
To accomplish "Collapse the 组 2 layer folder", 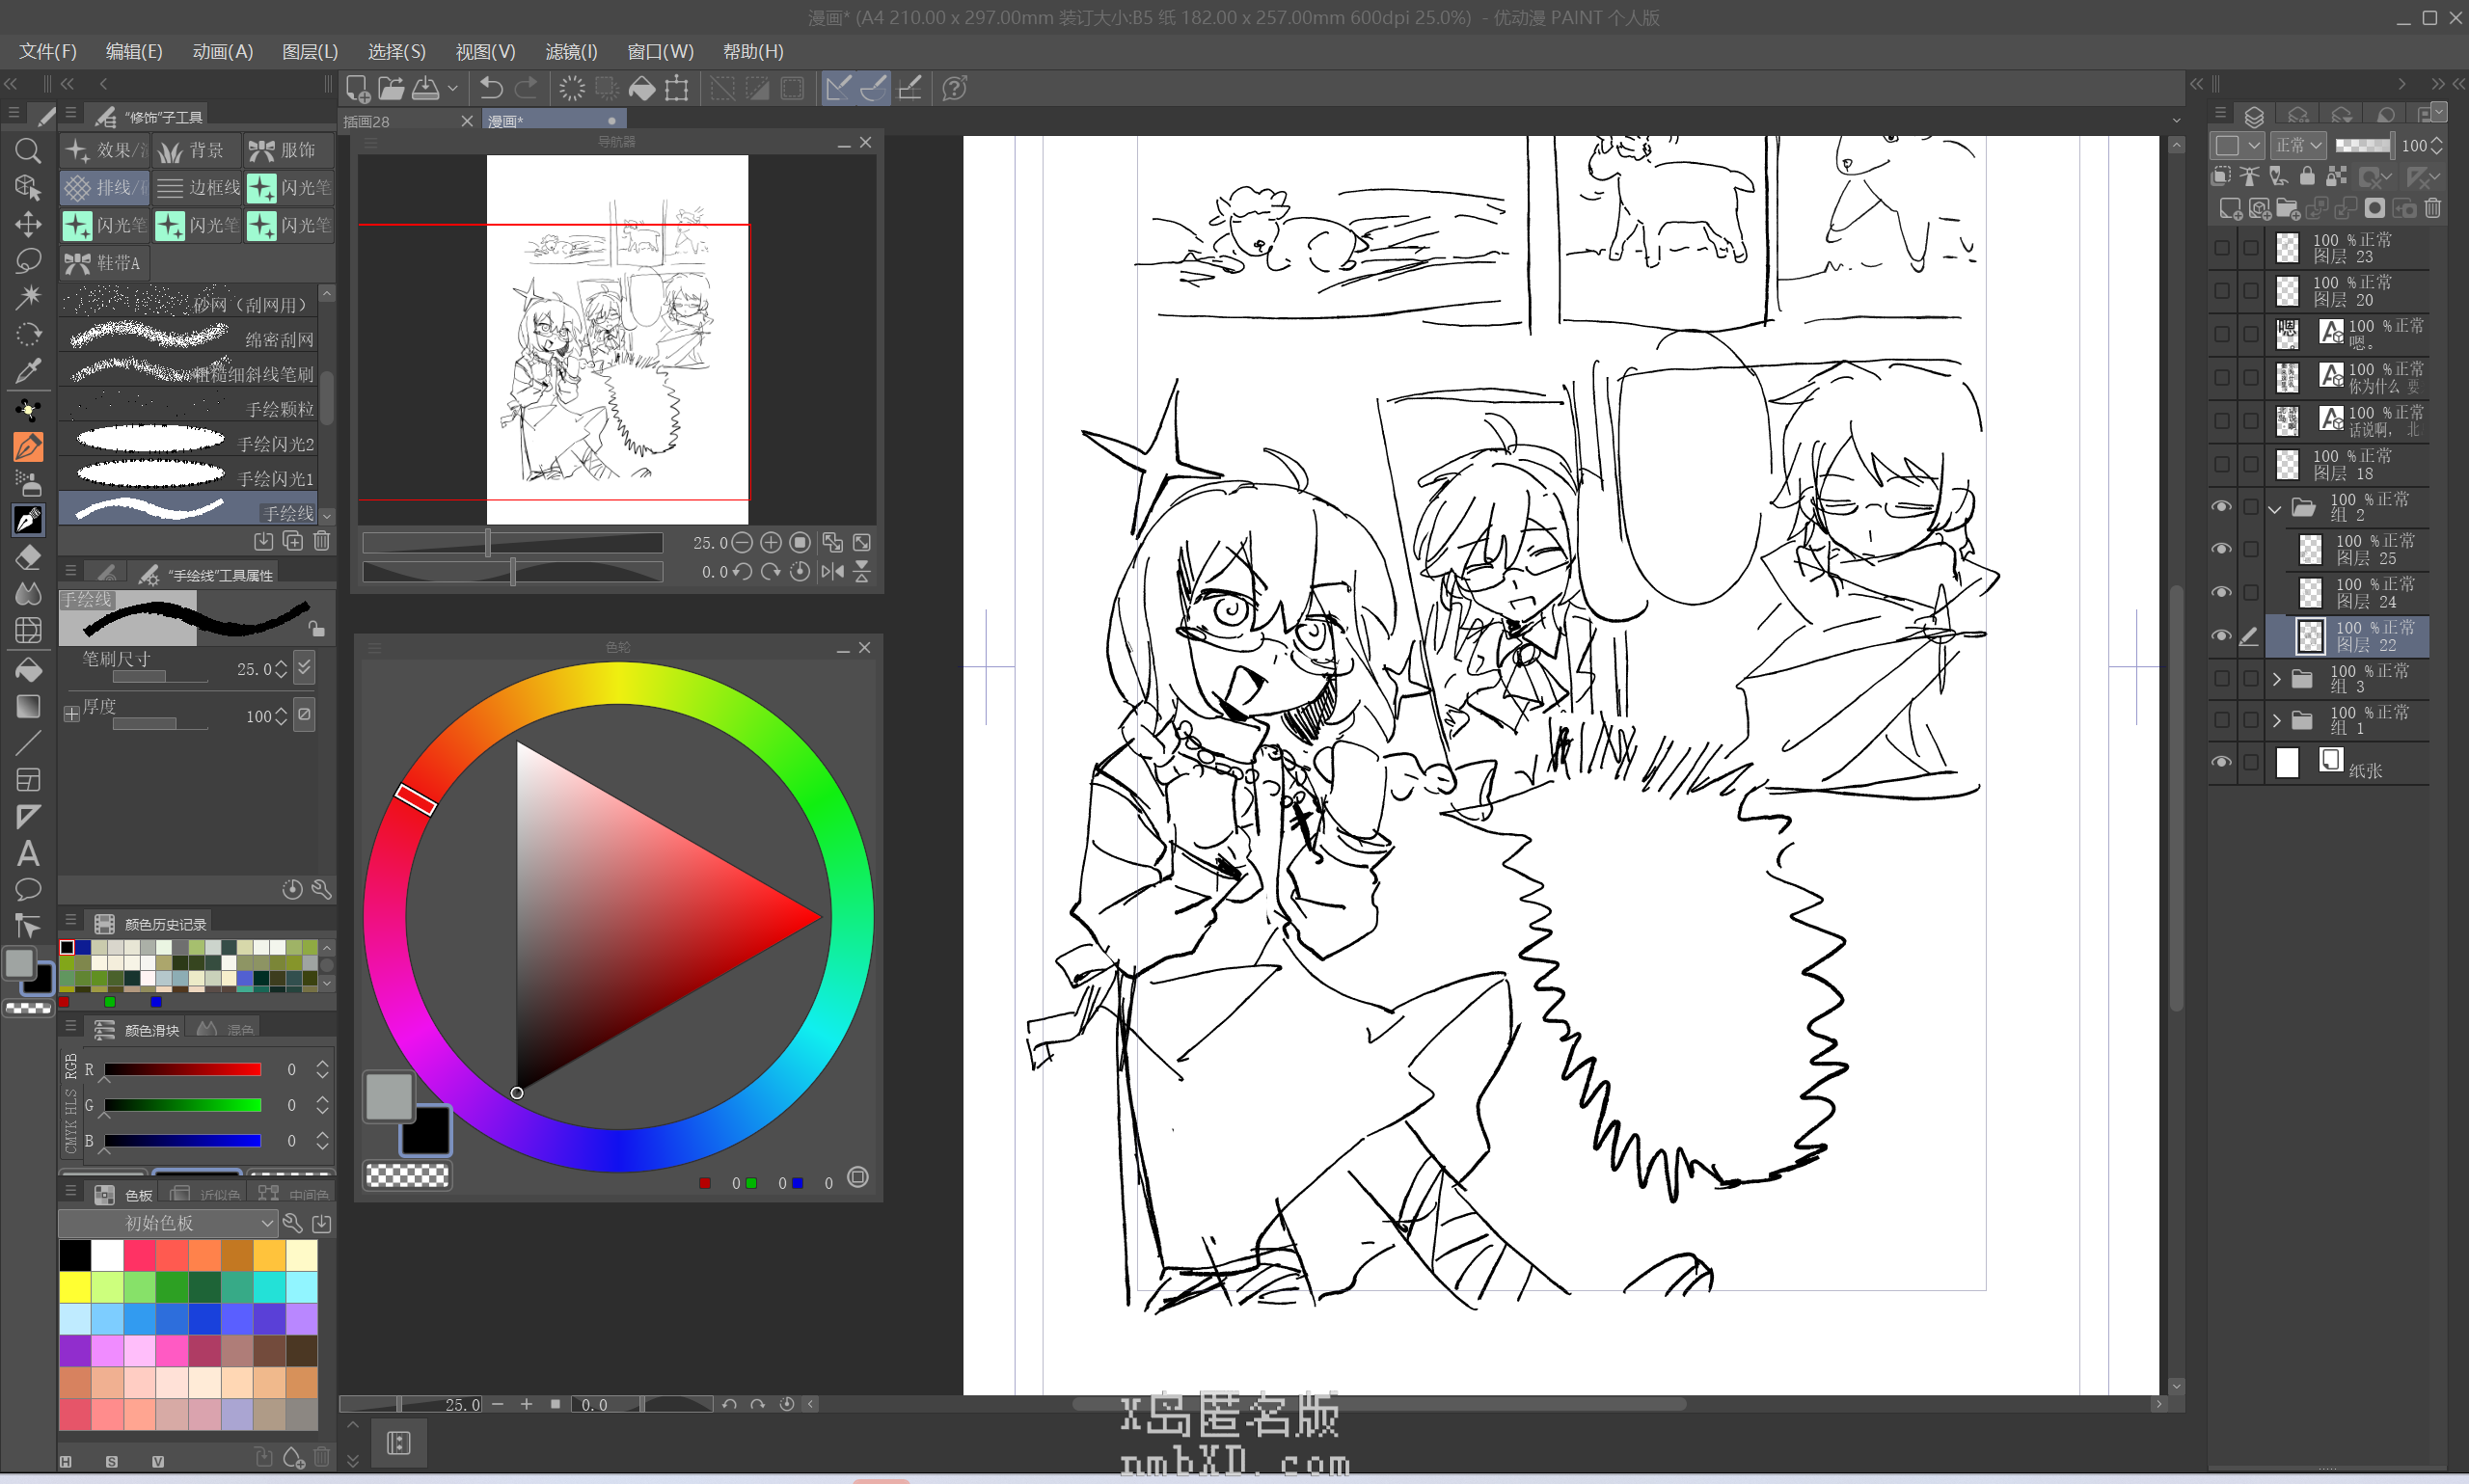I will pos(2275,508).
